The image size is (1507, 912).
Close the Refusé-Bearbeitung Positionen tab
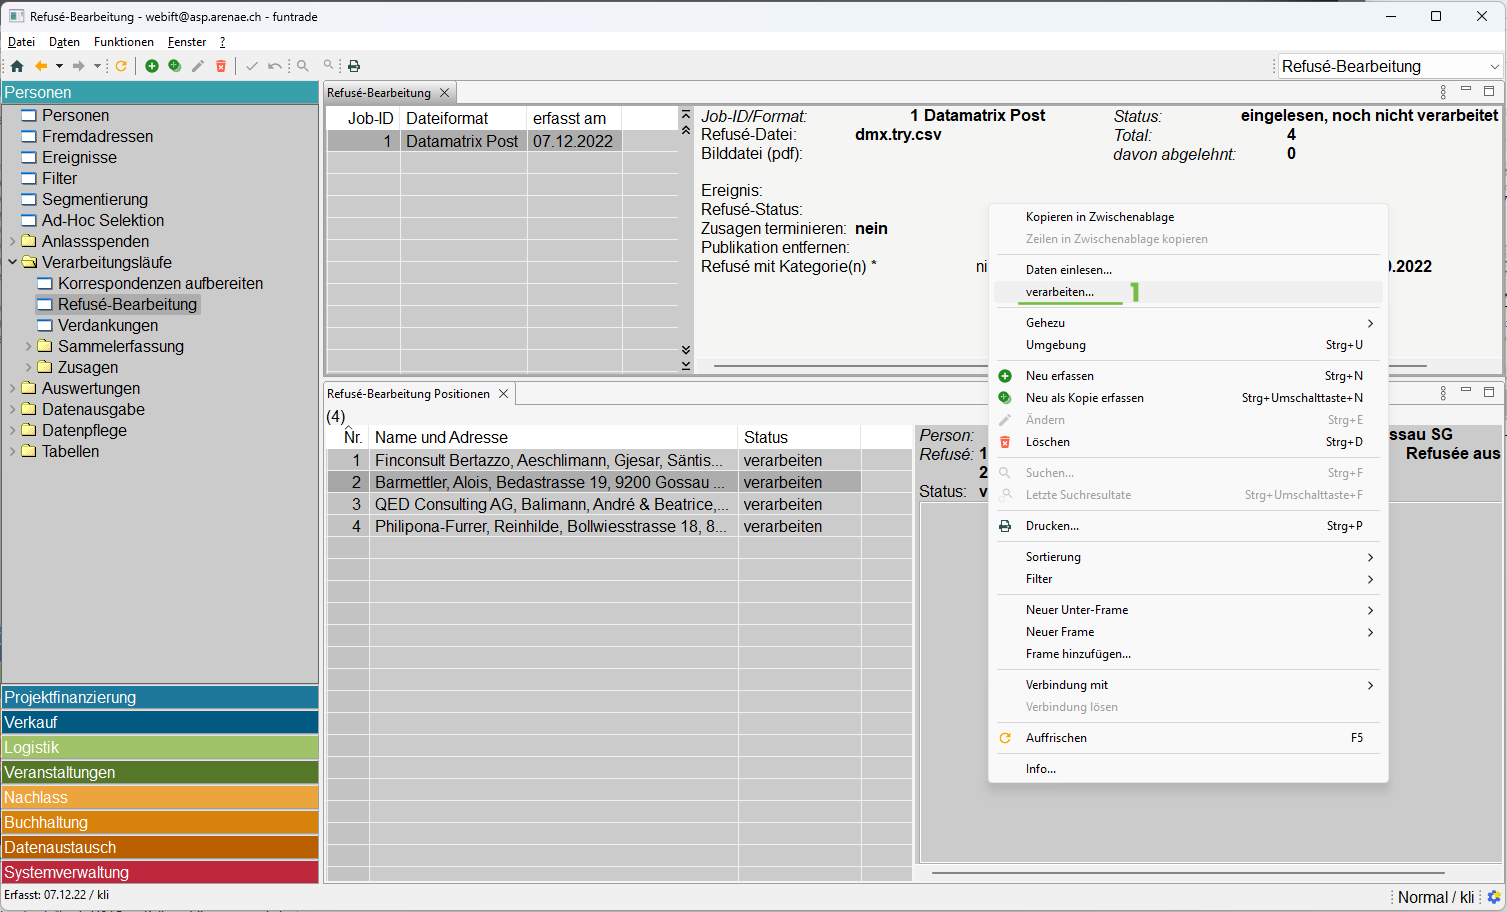504,394
